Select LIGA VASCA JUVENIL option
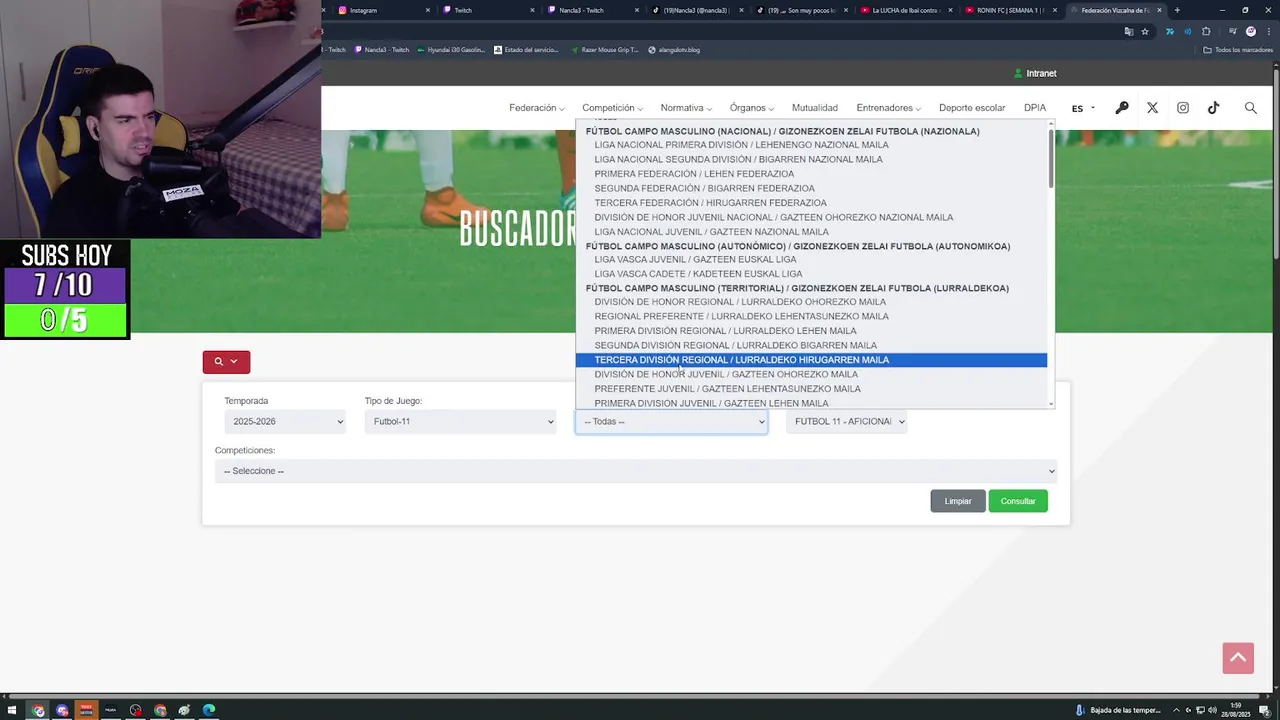The image size is (1280, 720). [x=811, y=259]
